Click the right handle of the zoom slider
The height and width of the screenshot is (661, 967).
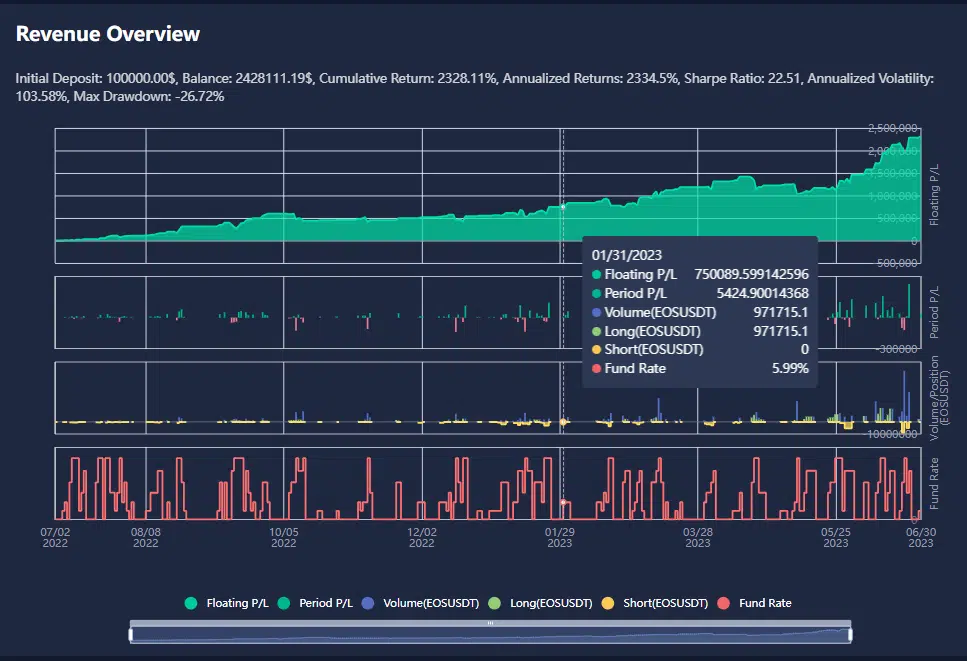tap(850, 633)
